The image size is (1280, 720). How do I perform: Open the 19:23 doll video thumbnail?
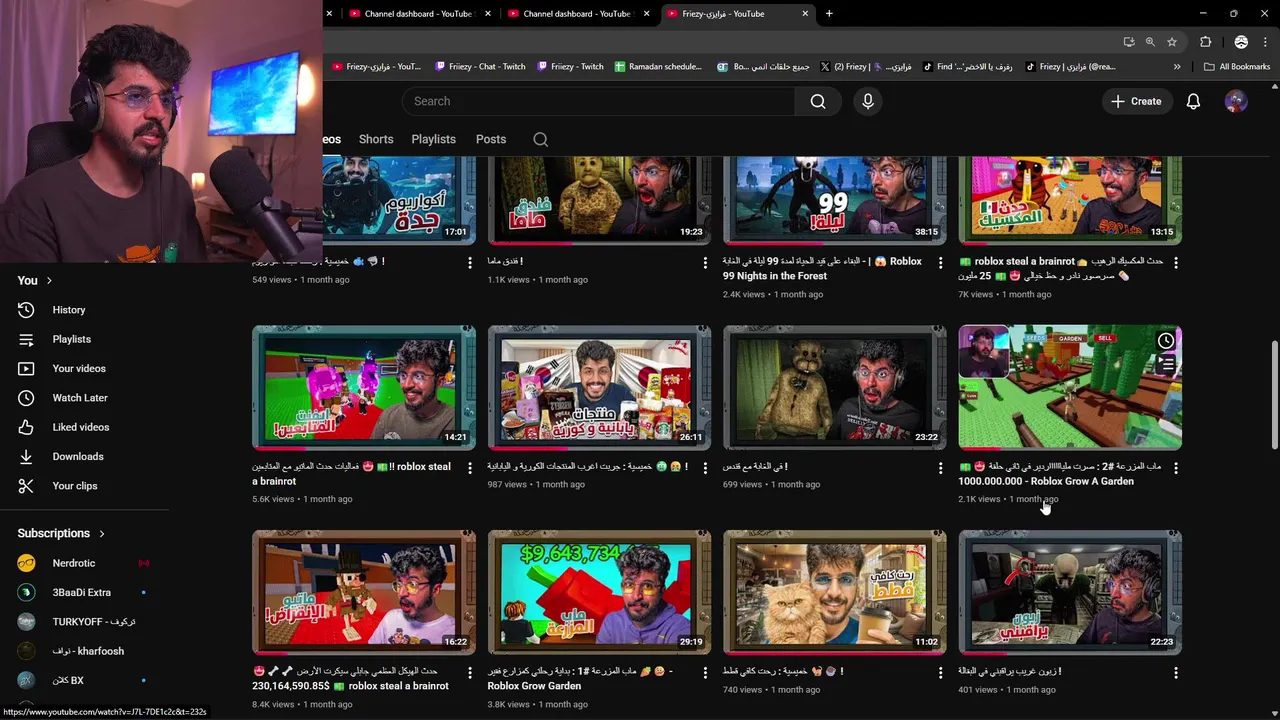[599, 200]
